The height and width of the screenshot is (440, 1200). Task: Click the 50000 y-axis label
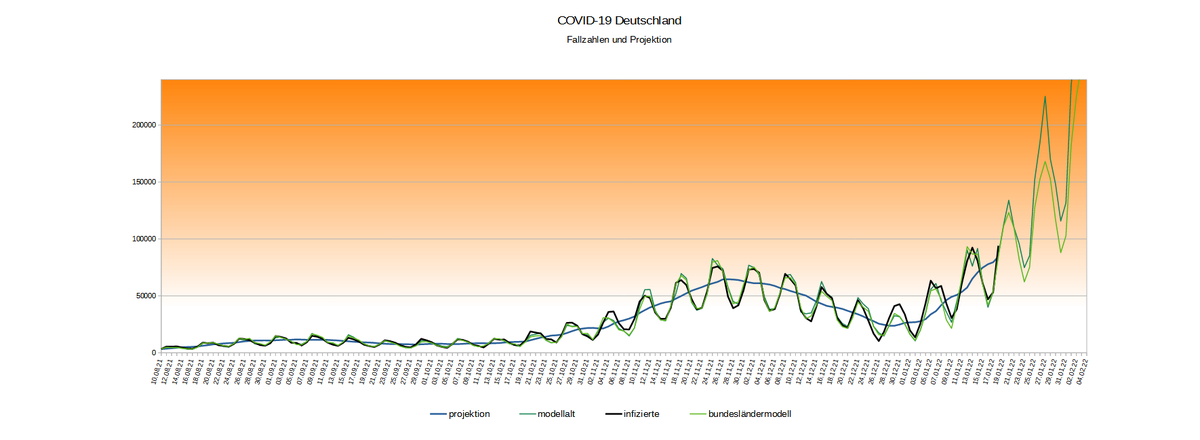click(x=141, y=296)
